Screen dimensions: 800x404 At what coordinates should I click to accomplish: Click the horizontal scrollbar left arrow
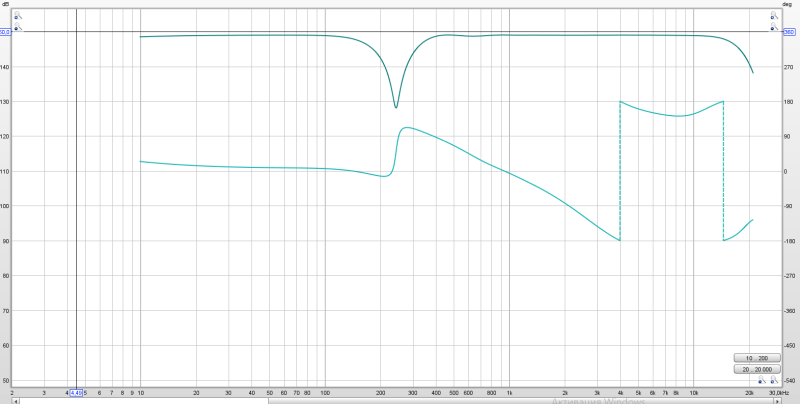(x=15, y=401)
